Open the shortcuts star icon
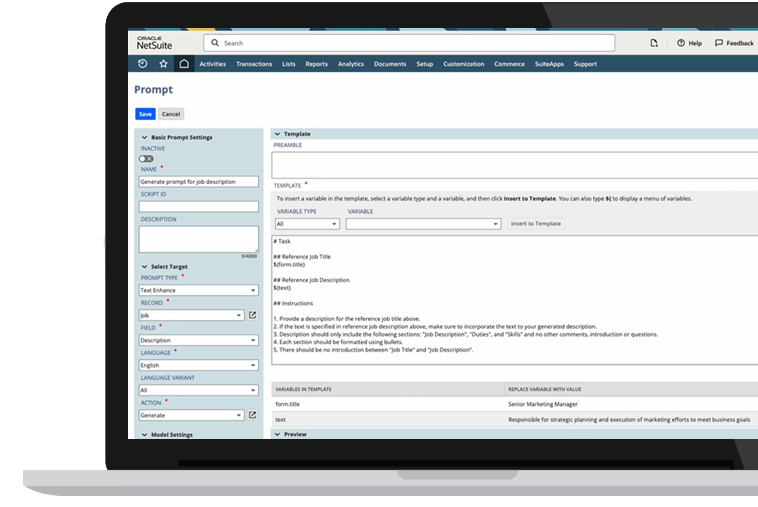This screenshot has width=758, height=507. pos(163,64)
